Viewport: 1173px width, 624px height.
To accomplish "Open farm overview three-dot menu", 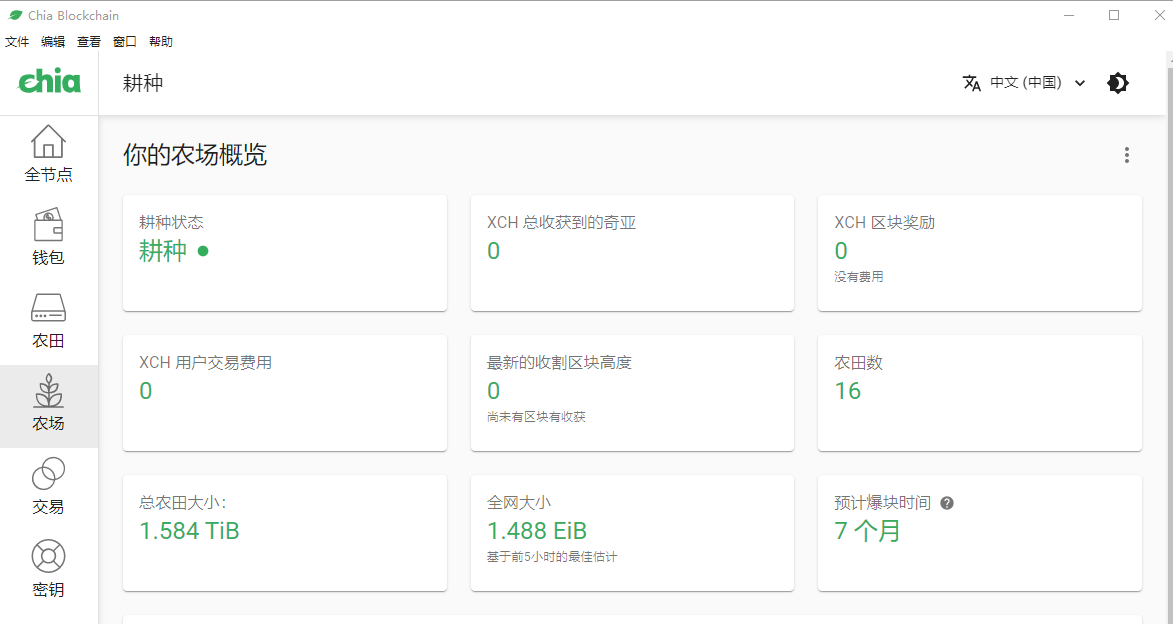I will 1127,155.
